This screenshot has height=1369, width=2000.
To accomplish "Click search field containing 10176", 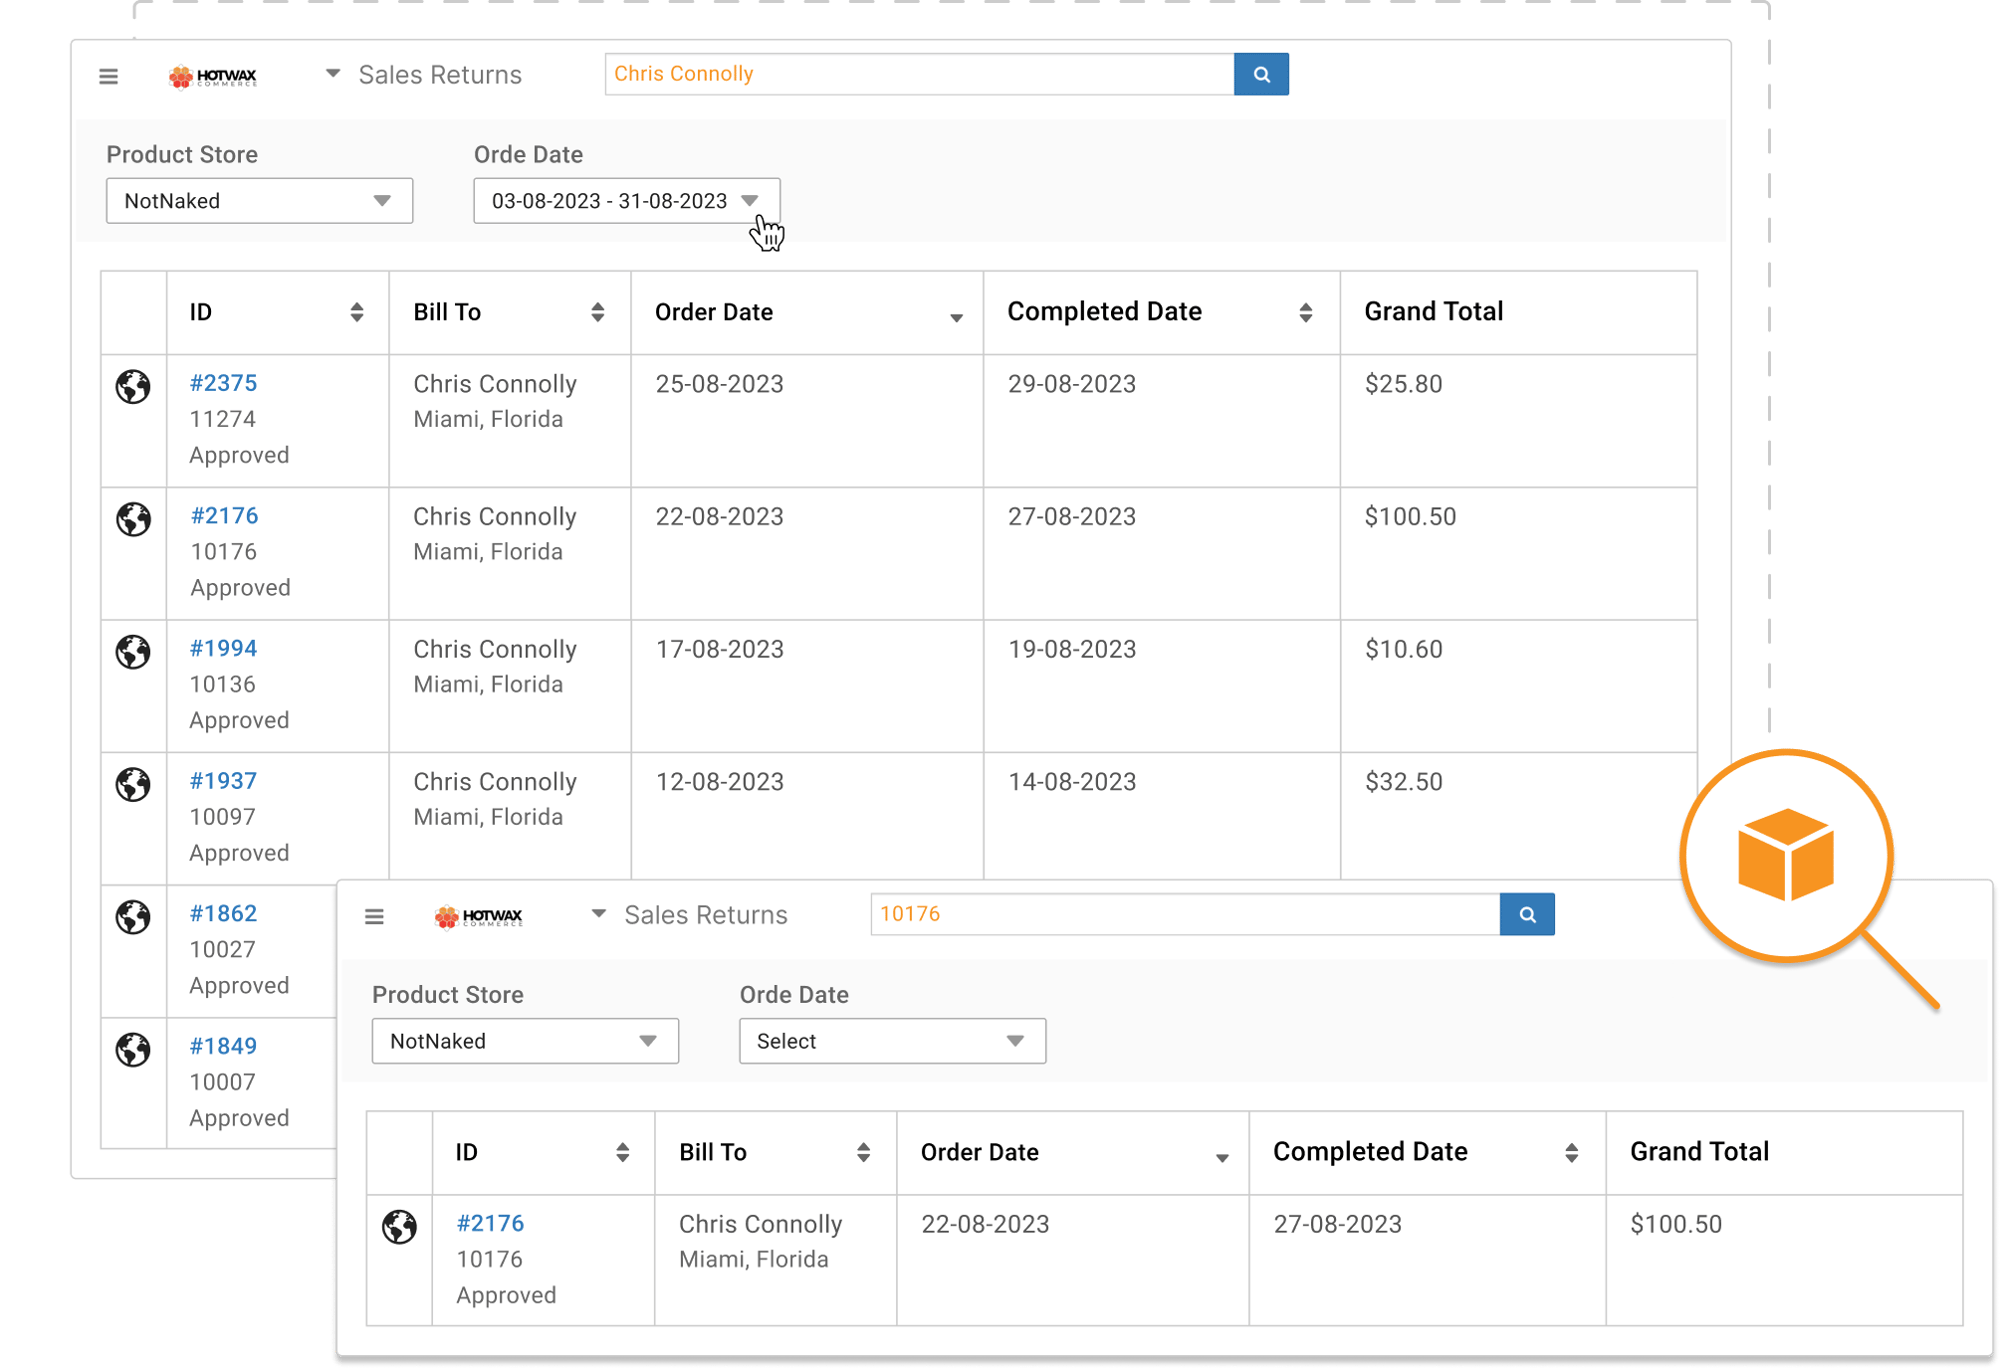I will [1185, 914].
